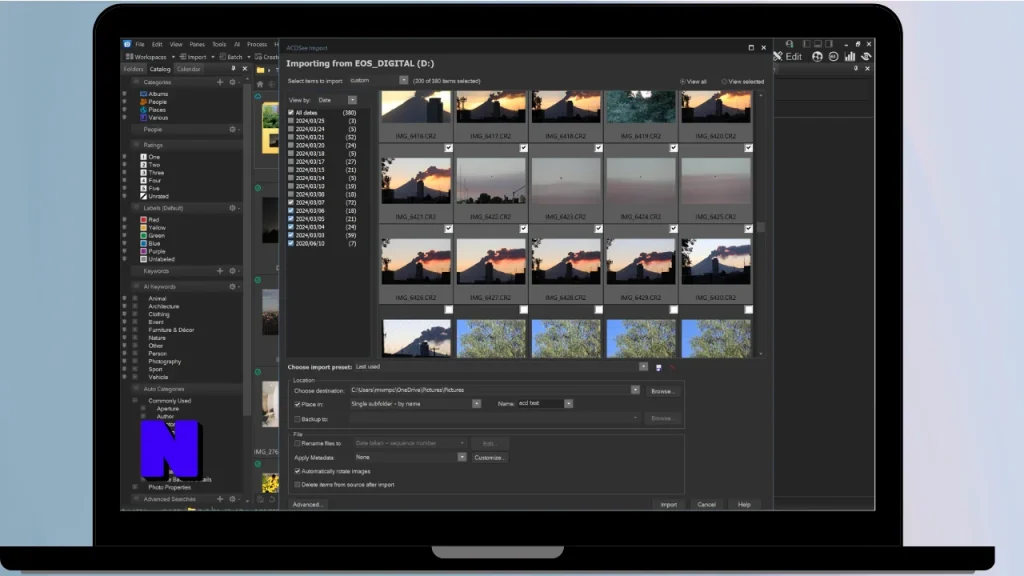Screen dimensions: 1024x576
Task: Open the File menu
Action: (x=140, y=44)
